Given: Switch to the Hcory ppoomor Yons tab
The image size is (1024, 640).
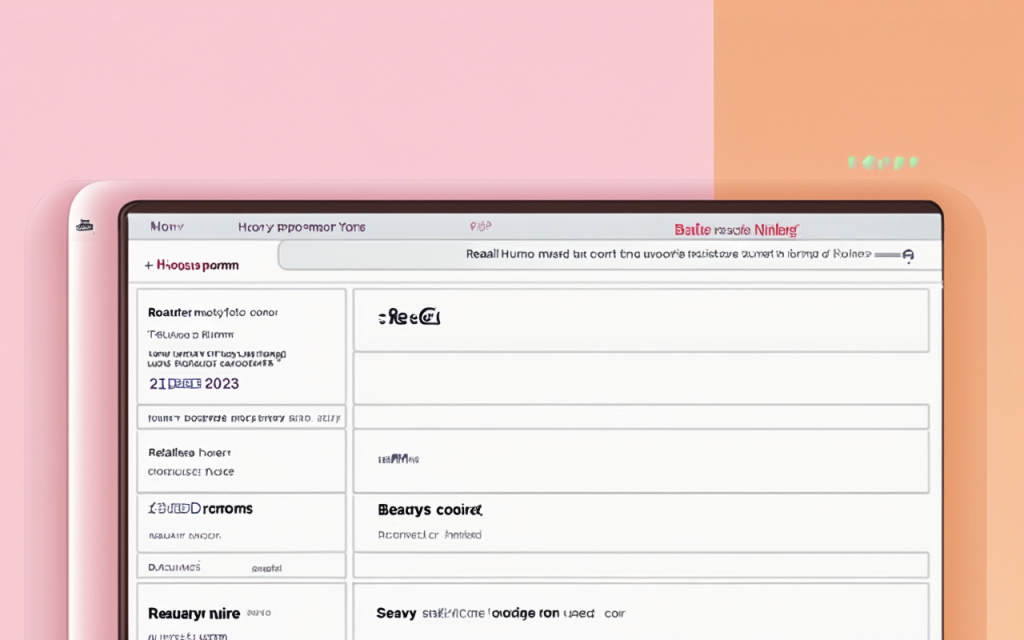Looking at the screenshot, I should tap(301, 228).
